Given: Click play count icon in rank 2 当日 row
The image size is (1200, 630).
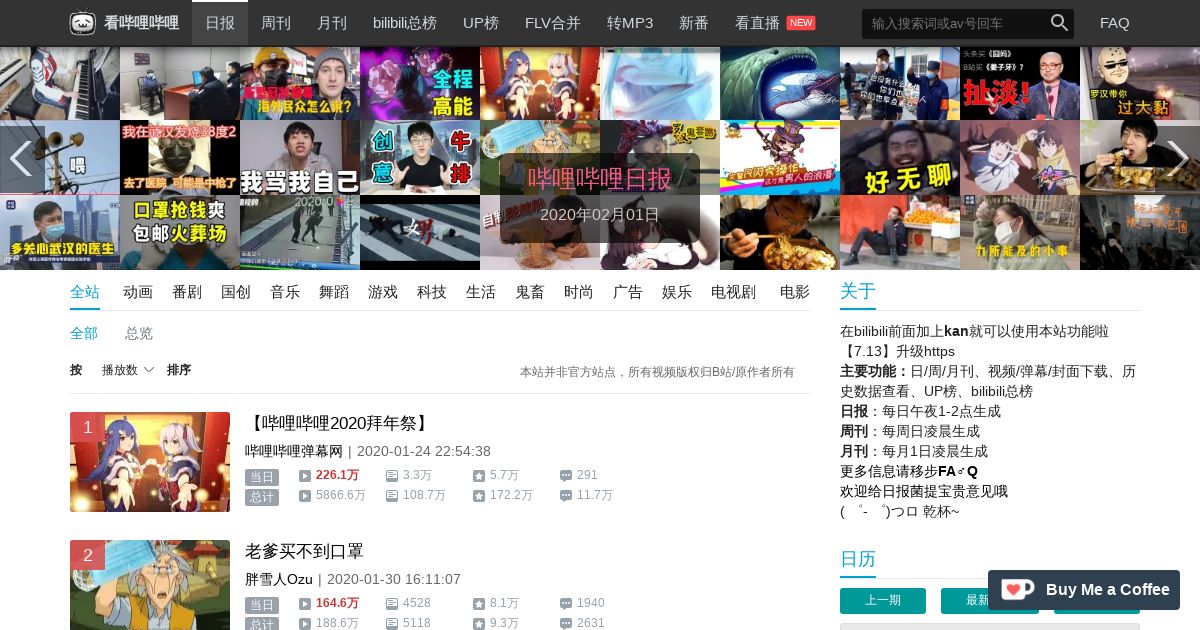Looking at the screenshot, I should (x=304, y=604).
